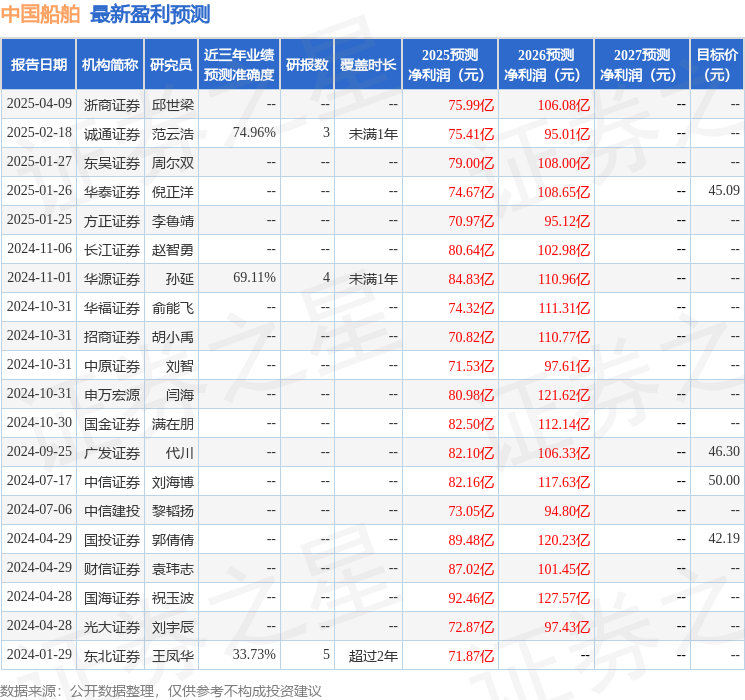Click target price 45.09
This screenshot has height=700, width=745.
click(x=724, y=191)
